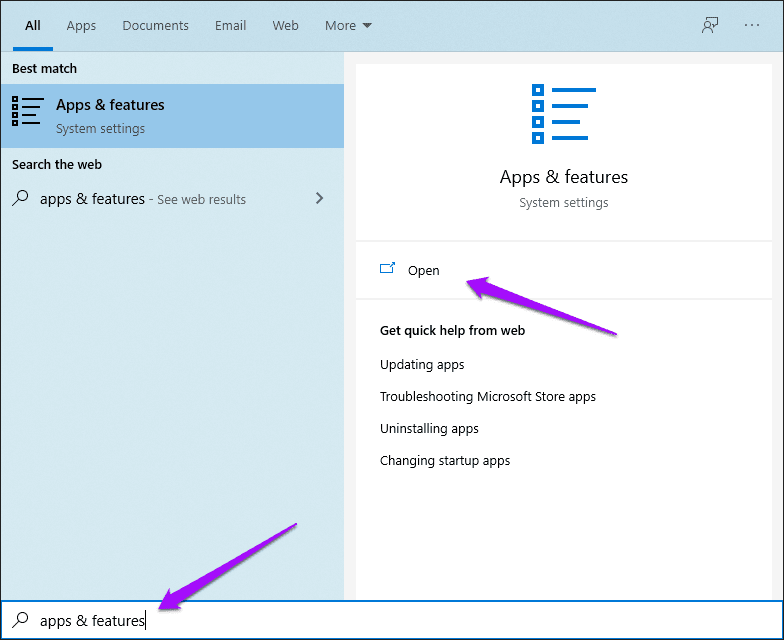Open the three-dot options menu

[x=752, y=25]
